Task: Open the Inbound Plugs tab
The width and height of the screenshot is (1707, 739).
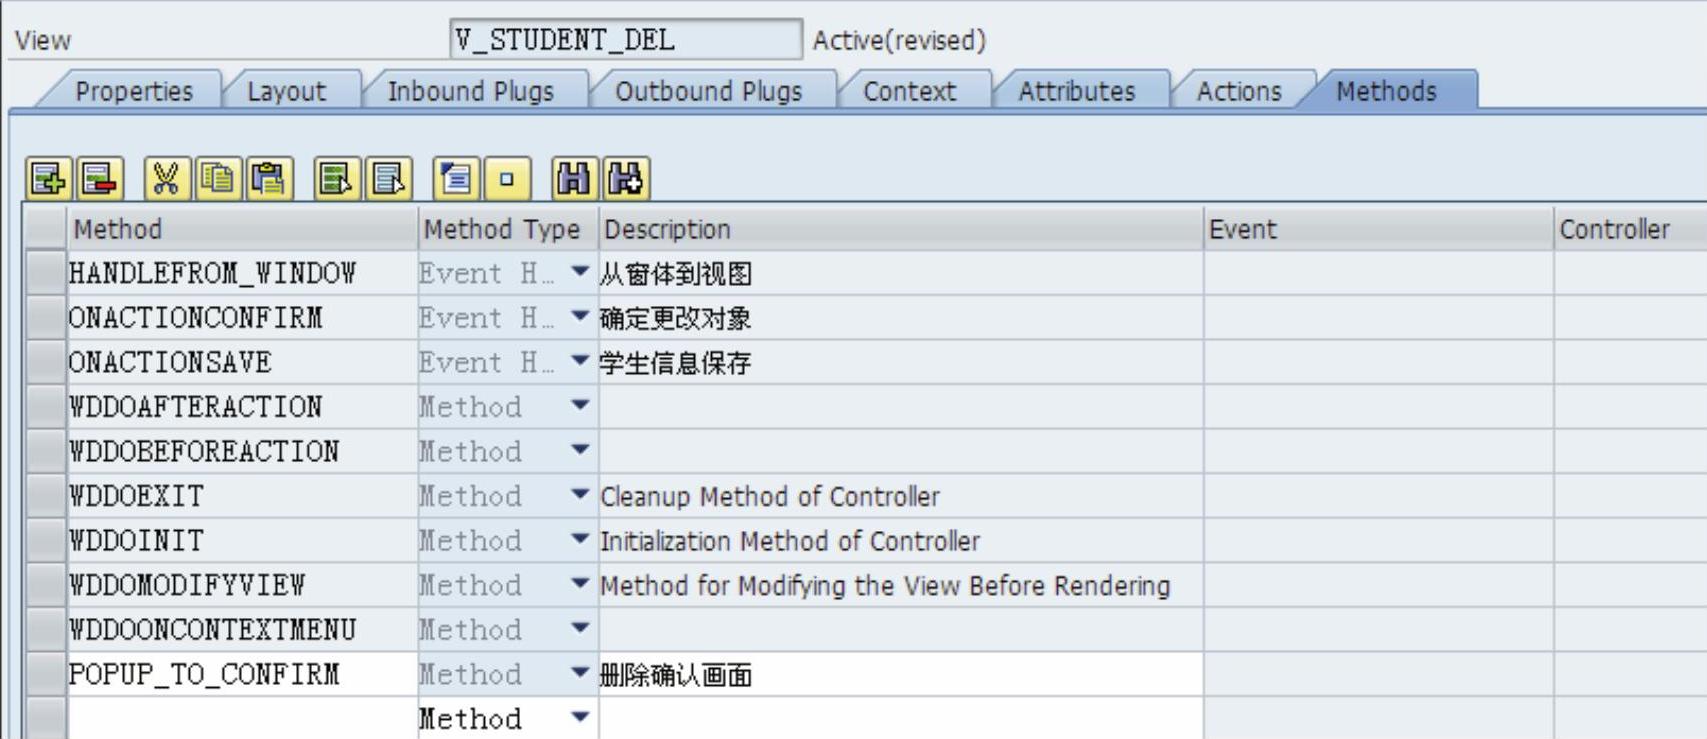Action: click(471, 91)
